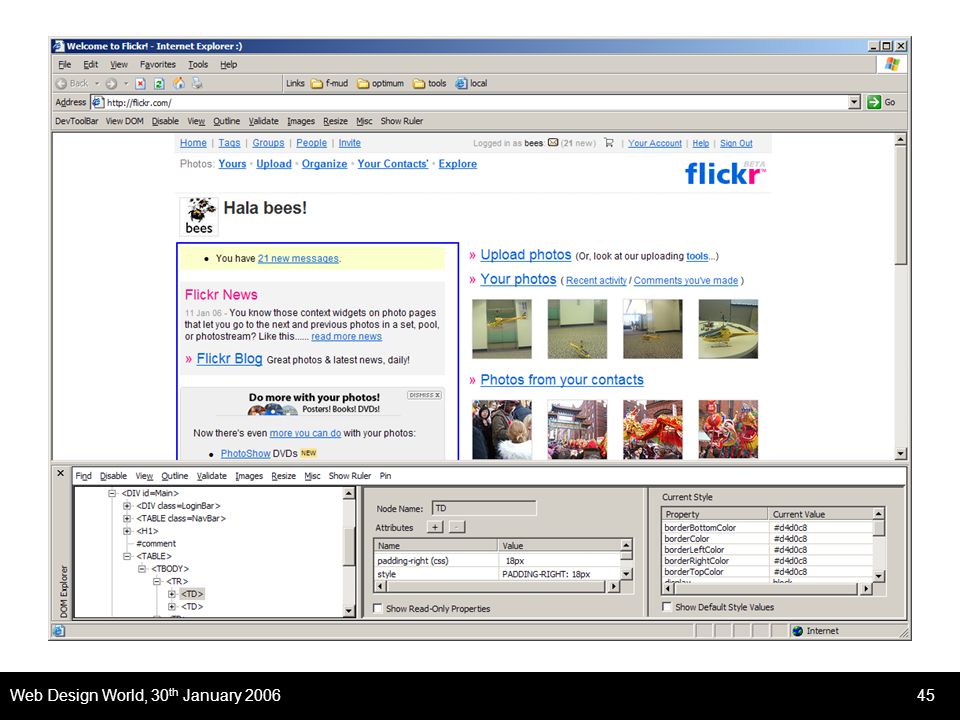This screenshot has width=960, height=720.
Task: Click the Windows flag logo
Action: (x=892, y=64)
